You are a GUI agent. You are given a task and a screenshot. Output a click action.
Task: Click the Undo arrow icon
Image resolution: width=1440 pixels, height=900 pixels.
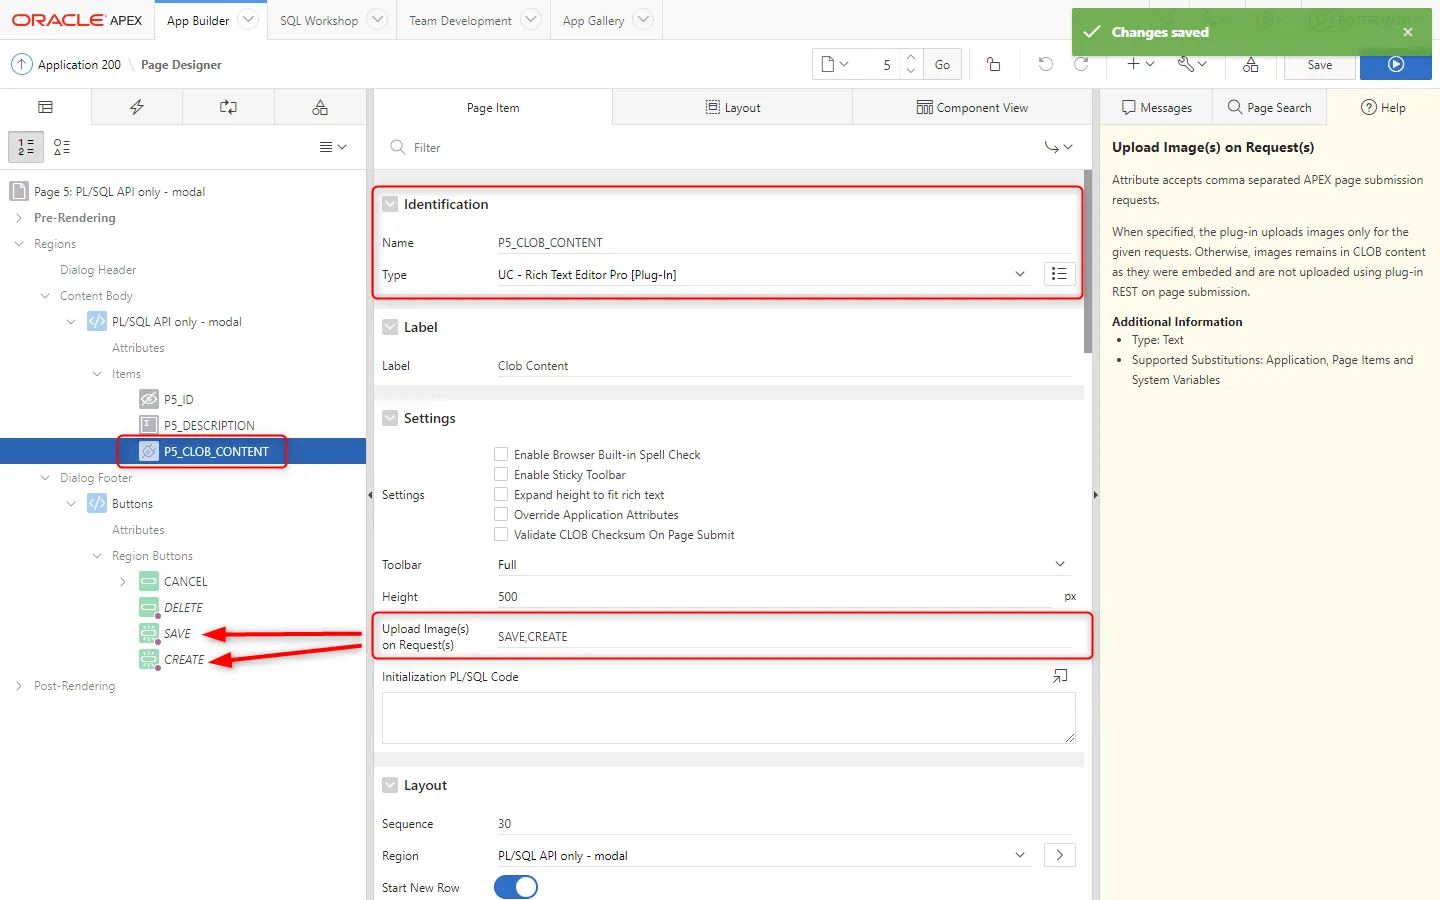click(x=1045, y=64)
